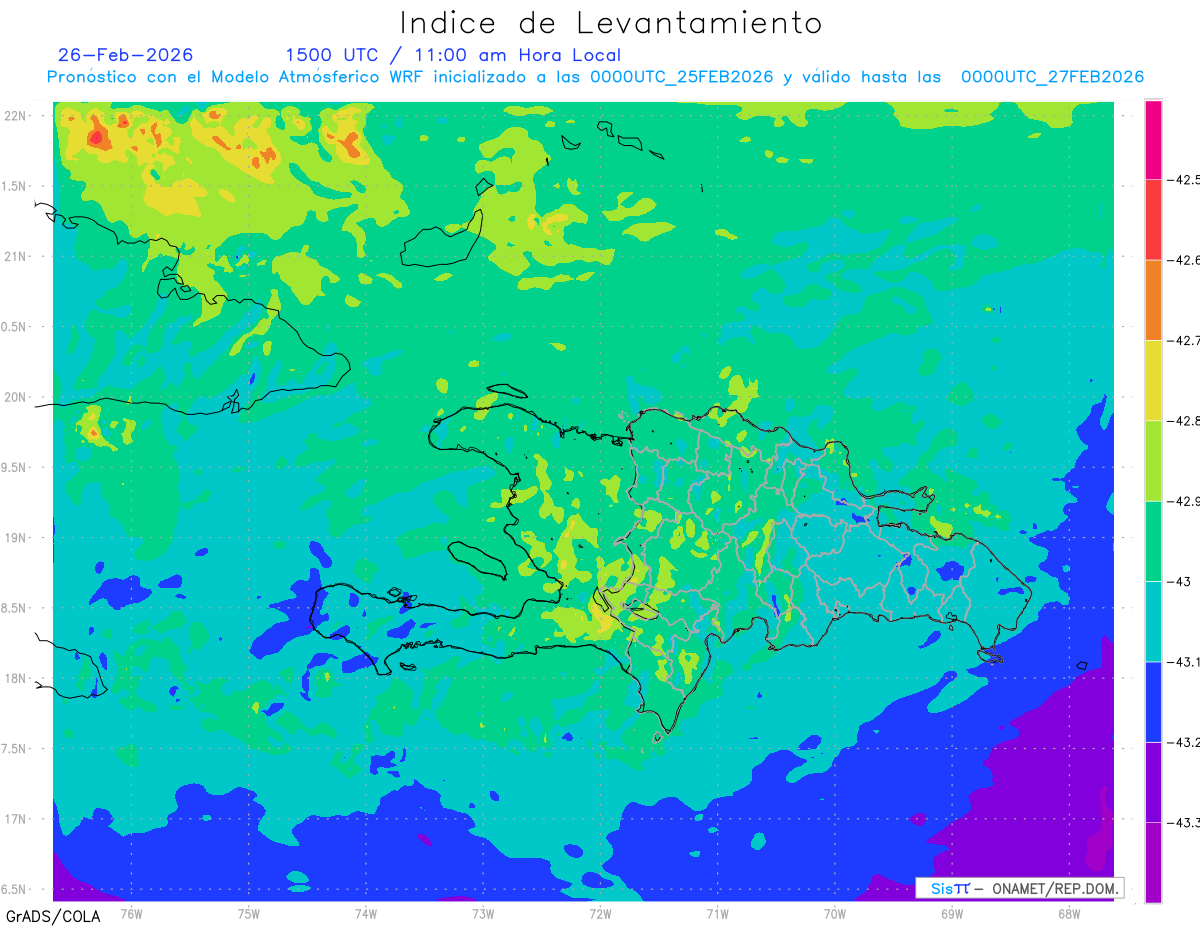Select the date text "26-Feb-2026"

(125, 54)
